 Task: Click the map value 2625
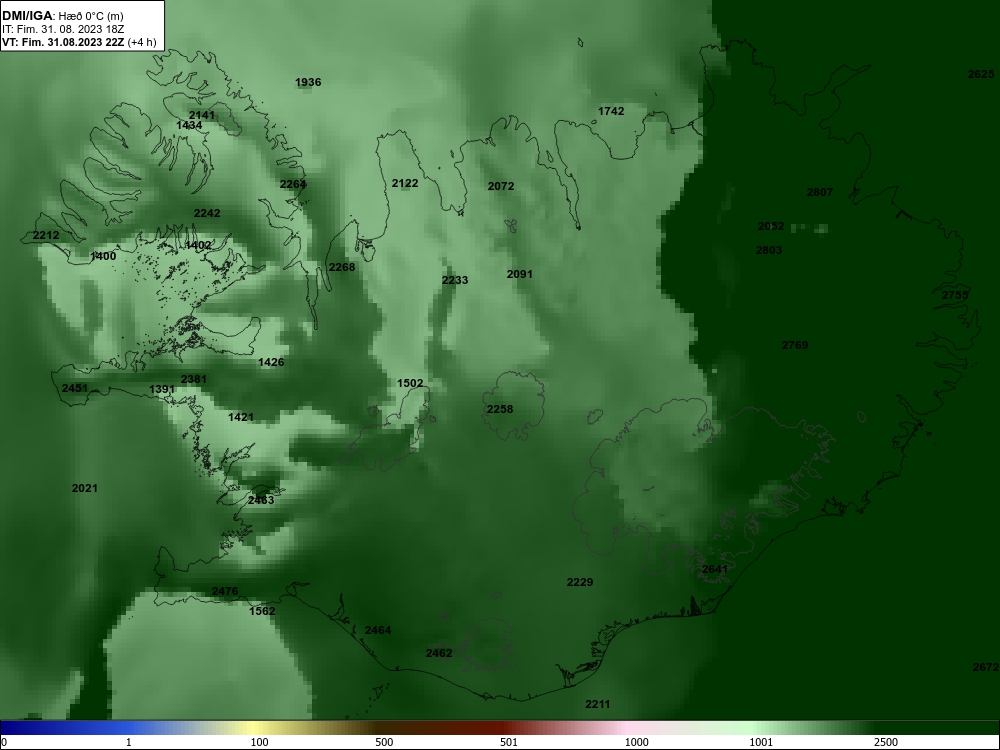point(982,75)
